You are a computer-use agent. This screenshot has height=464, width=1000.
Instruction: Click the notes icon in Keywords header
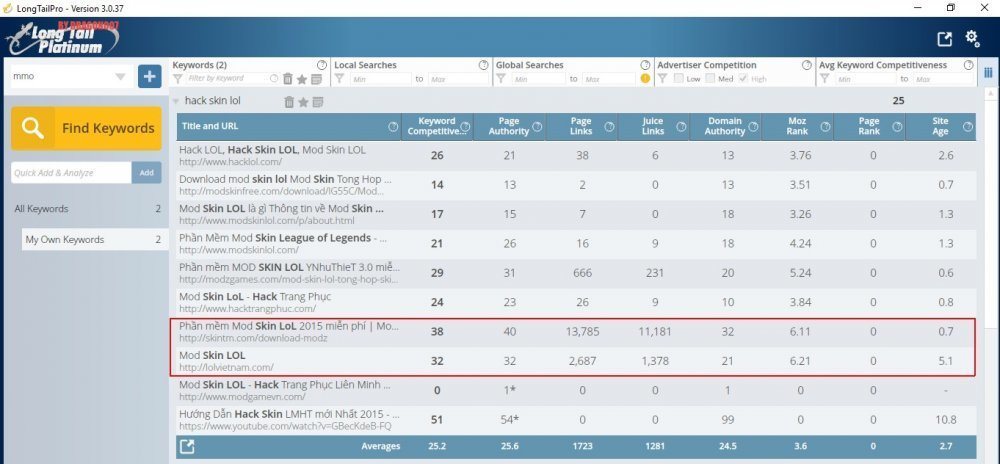[x=316, y=79]
